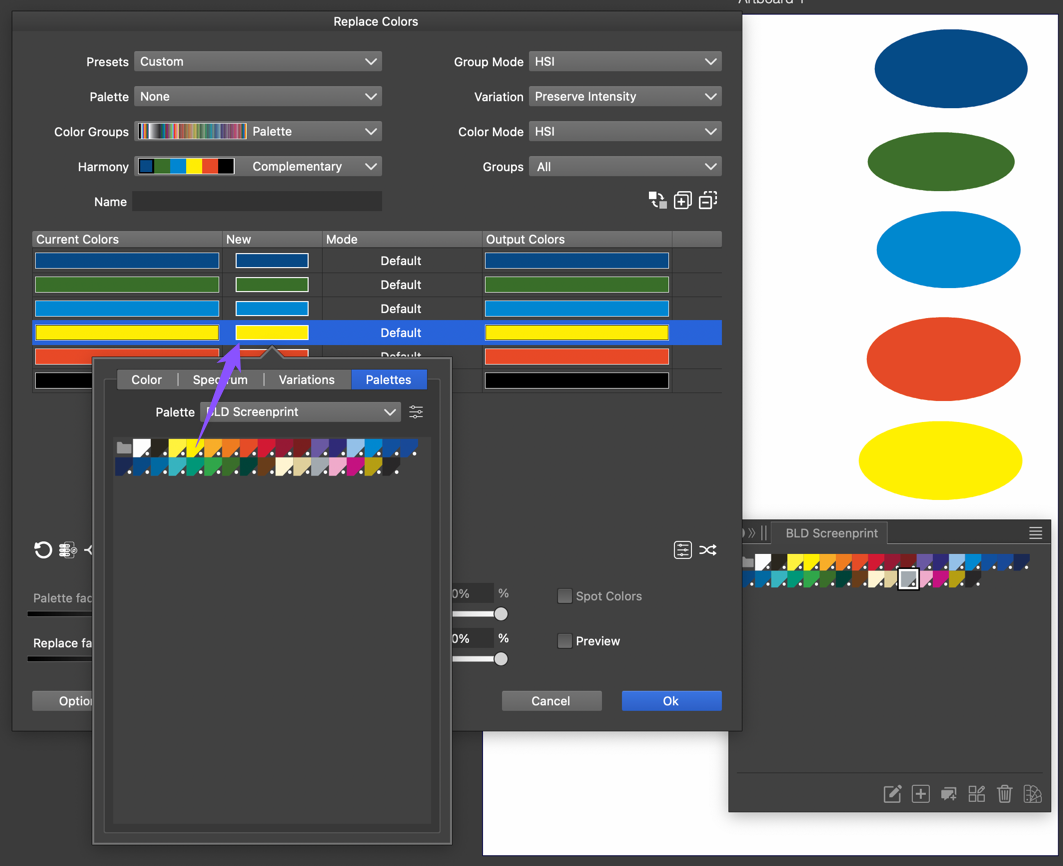Expand the Variation Preserve Intensity dropdown
Image resolution: width=1063 pixels, height=866 pixels.
[625, 97]
